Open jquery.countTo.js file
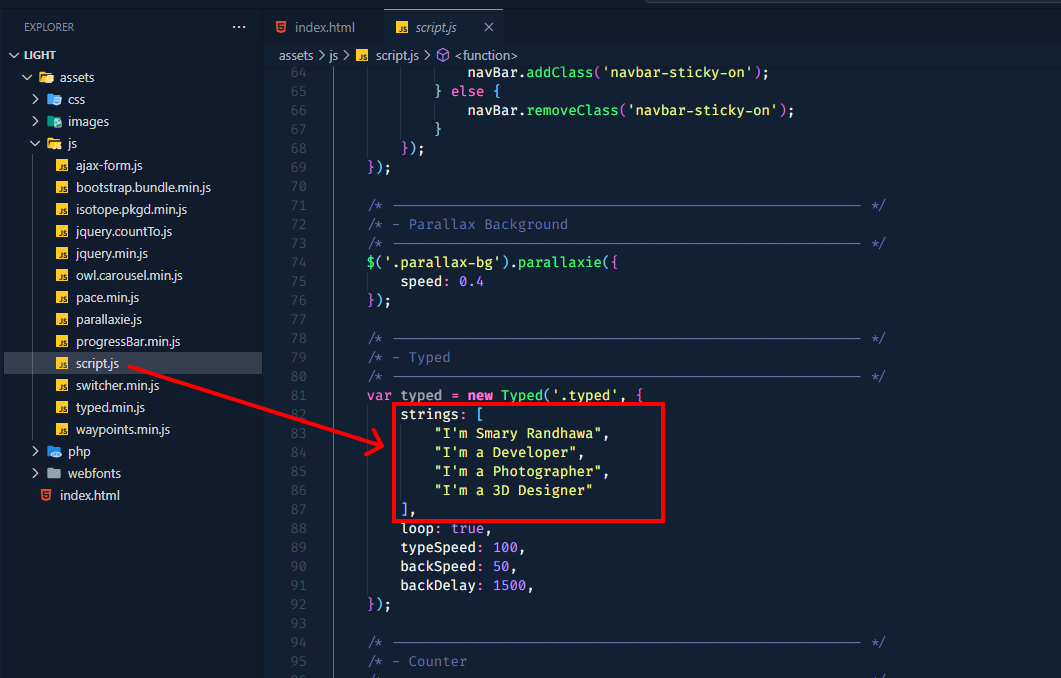The height and width of the screenshot is (678, 1061). tap(124, 231)
